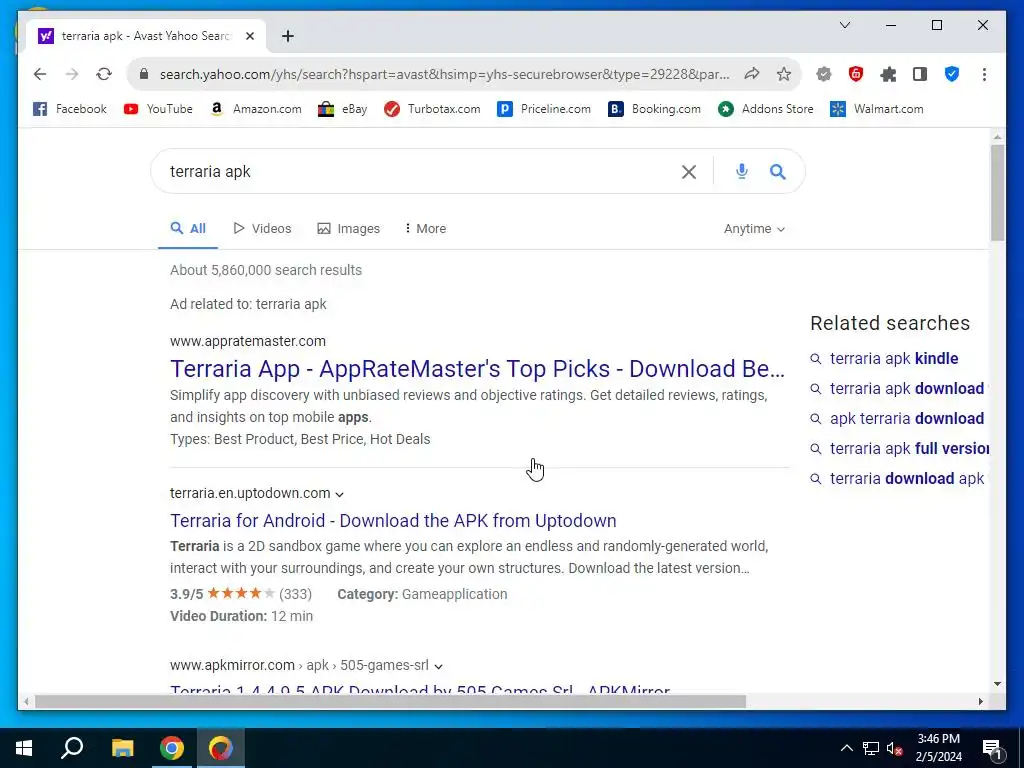
Task: Open the Terraria App AppRateMaster ad link
Action: pos(477,369)
